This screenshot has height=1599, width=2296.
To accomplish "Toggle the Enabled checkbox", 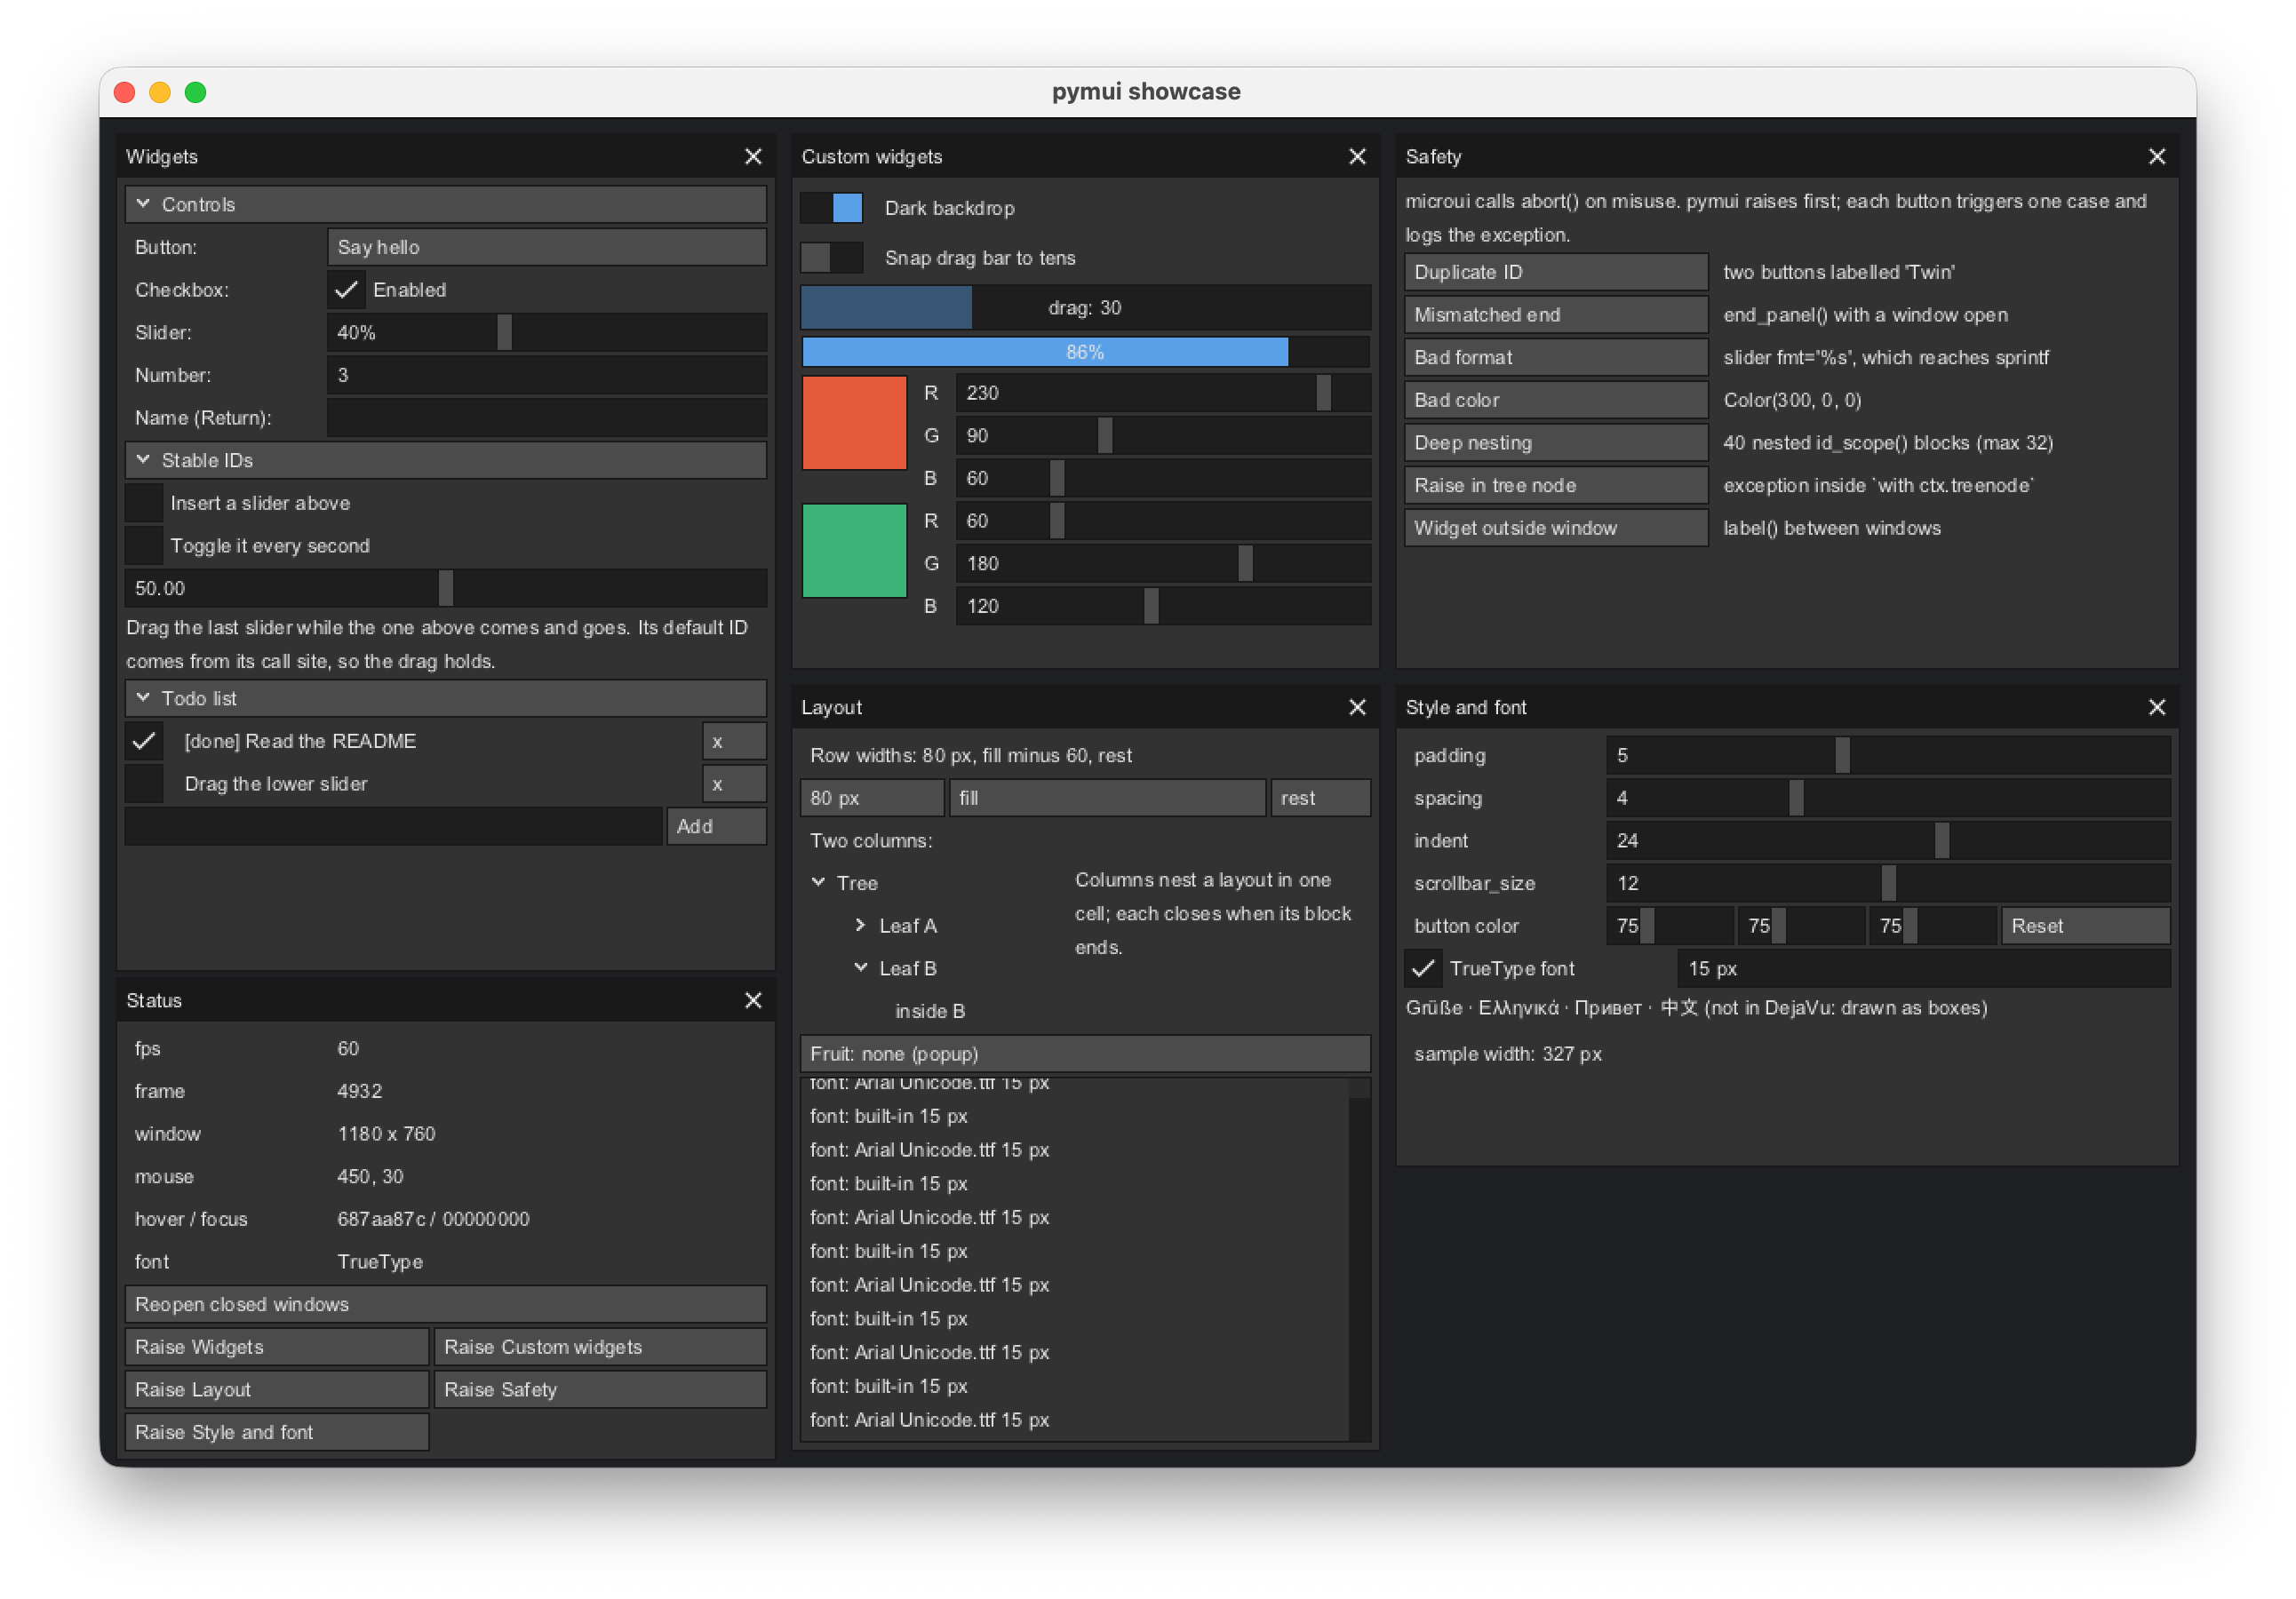I will coord(346,290).
